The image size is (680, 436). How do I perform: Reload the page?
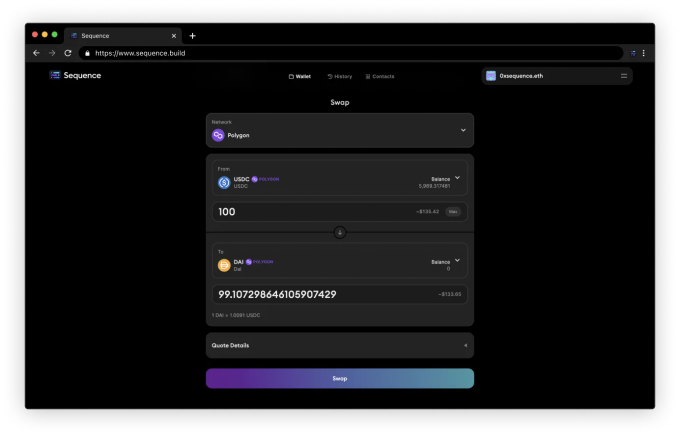68,53
